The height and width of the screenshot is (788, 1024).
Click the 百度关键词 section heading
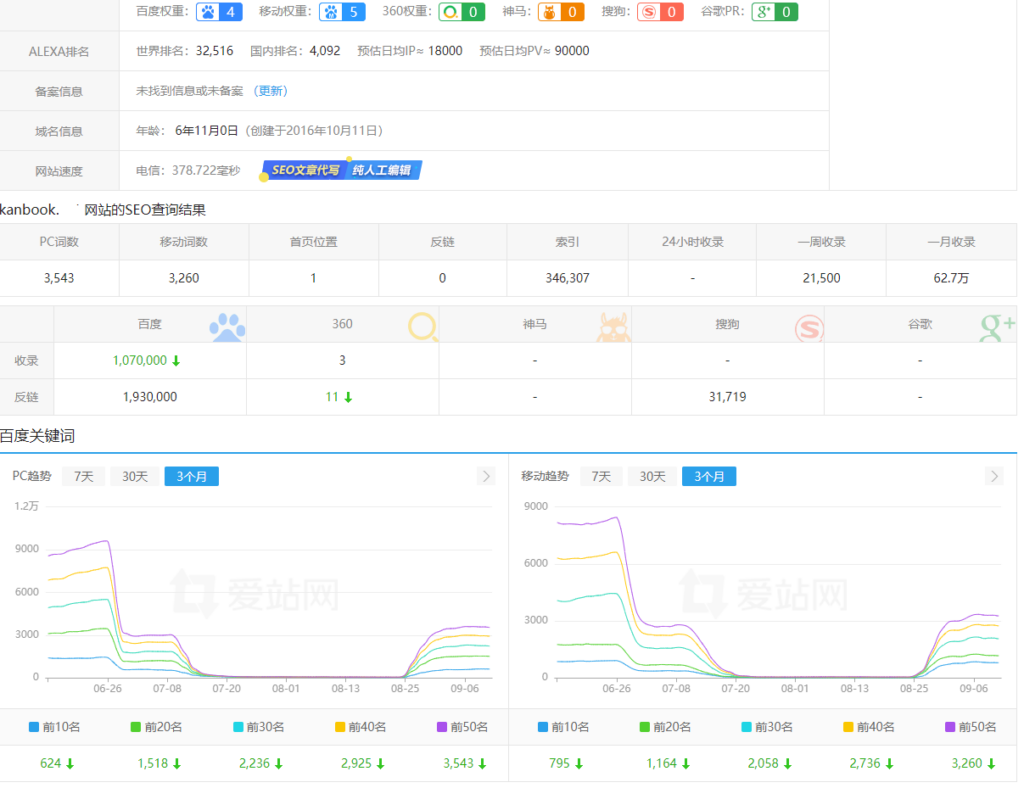[37, 436]
